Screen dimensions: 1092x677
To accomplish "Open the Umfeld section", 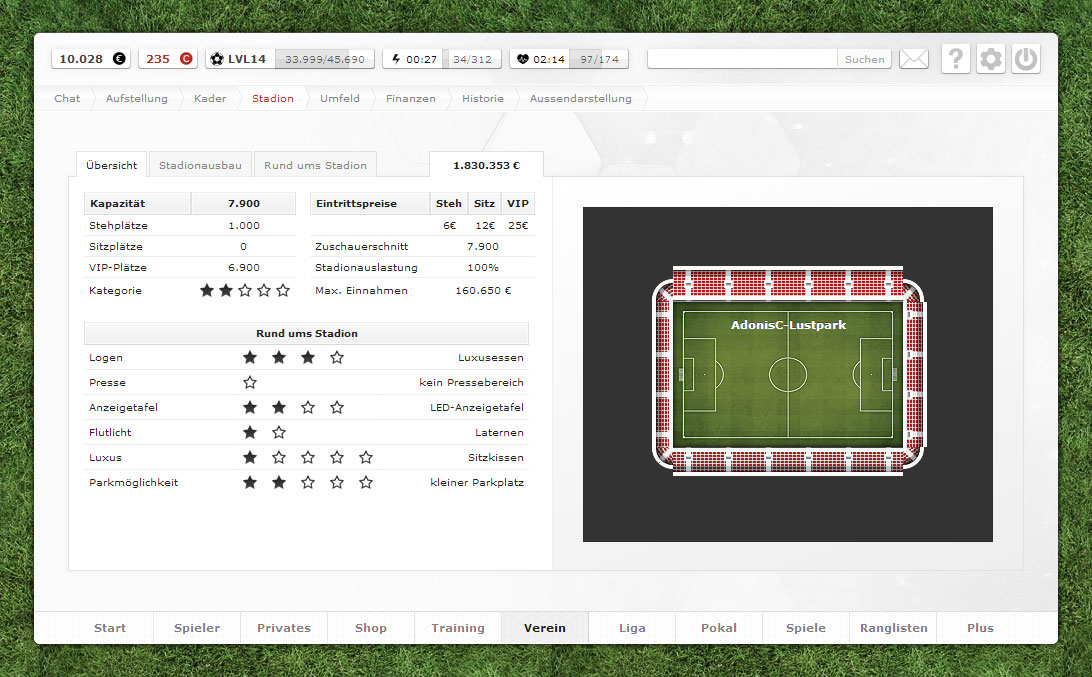I will coord(340,98).
